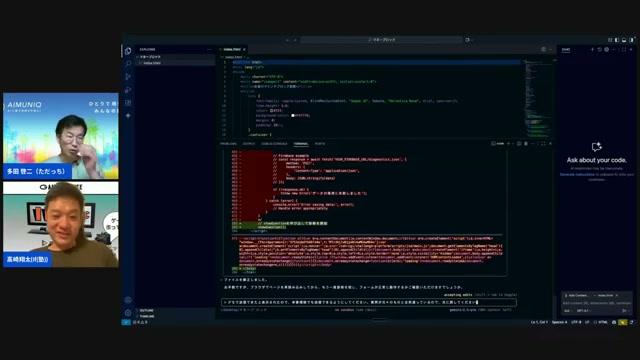The image size is (640, 360).
Task: Open the Explorer panel's more actions menu
Action: point(209,49)
